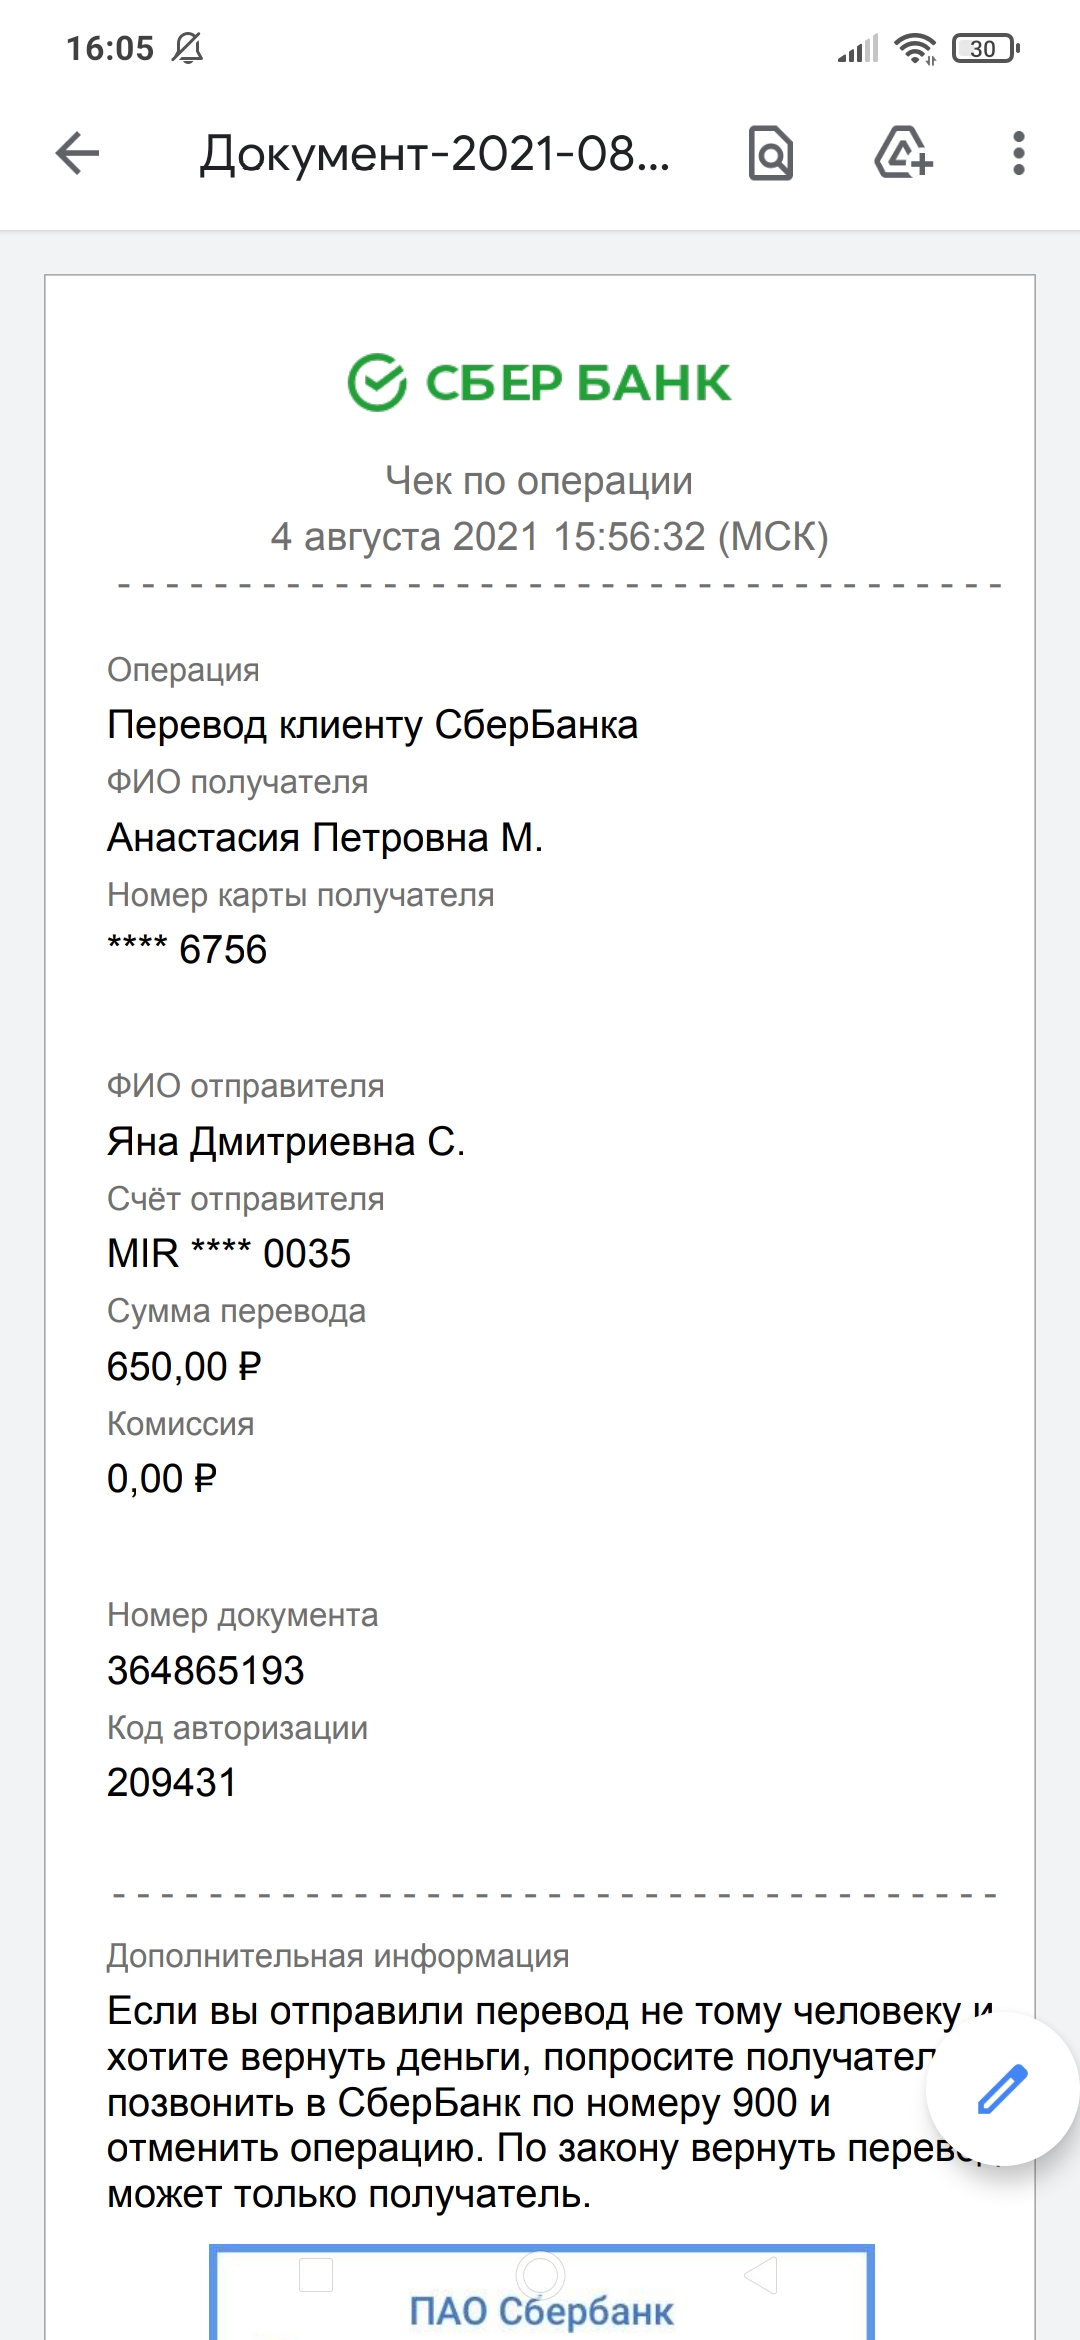The image size is (1080, 2340).
Task: Tap the document number 364865193
Action: coord(206,1670)
